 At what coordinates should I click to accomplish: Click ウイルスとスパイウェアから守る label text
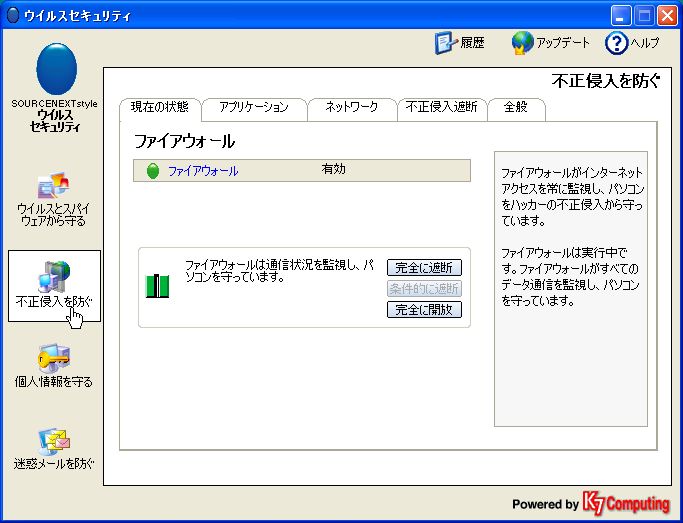pos(54,215)
